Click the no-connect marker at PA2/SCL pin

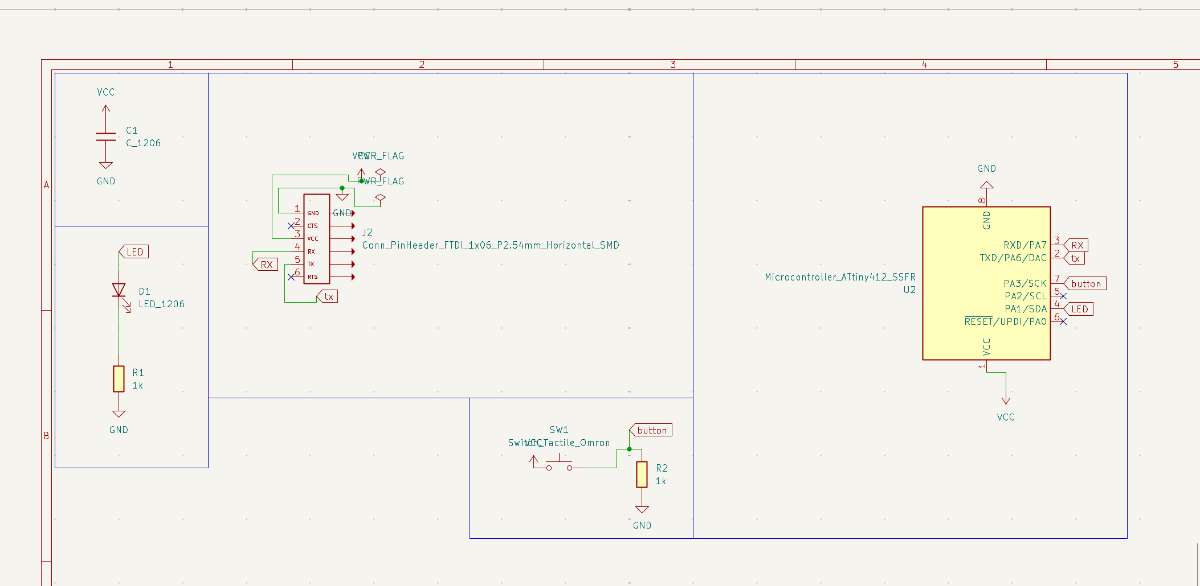tap(1062, 296)
